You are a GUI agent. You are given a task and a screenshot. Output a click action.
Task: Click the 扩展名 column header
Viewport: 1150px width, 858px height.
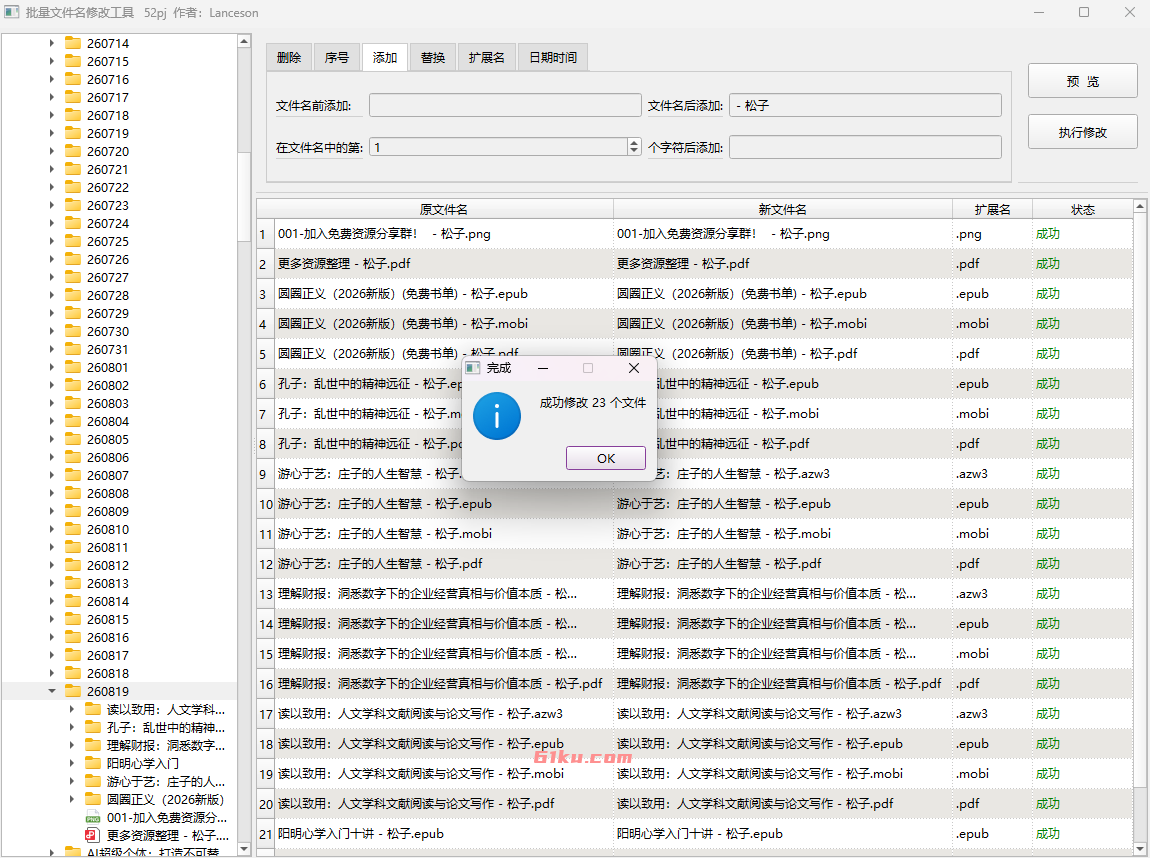pyautogui.click(x=992, y=210)
